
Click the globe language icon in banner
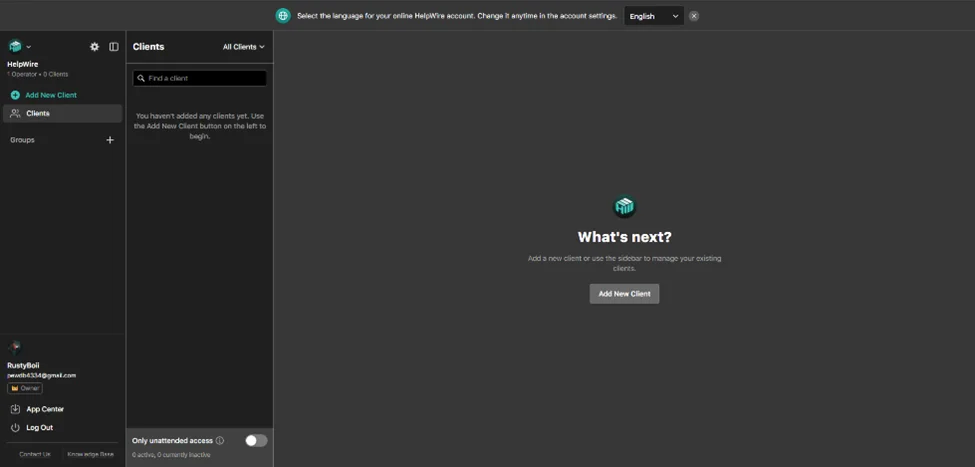283,16
